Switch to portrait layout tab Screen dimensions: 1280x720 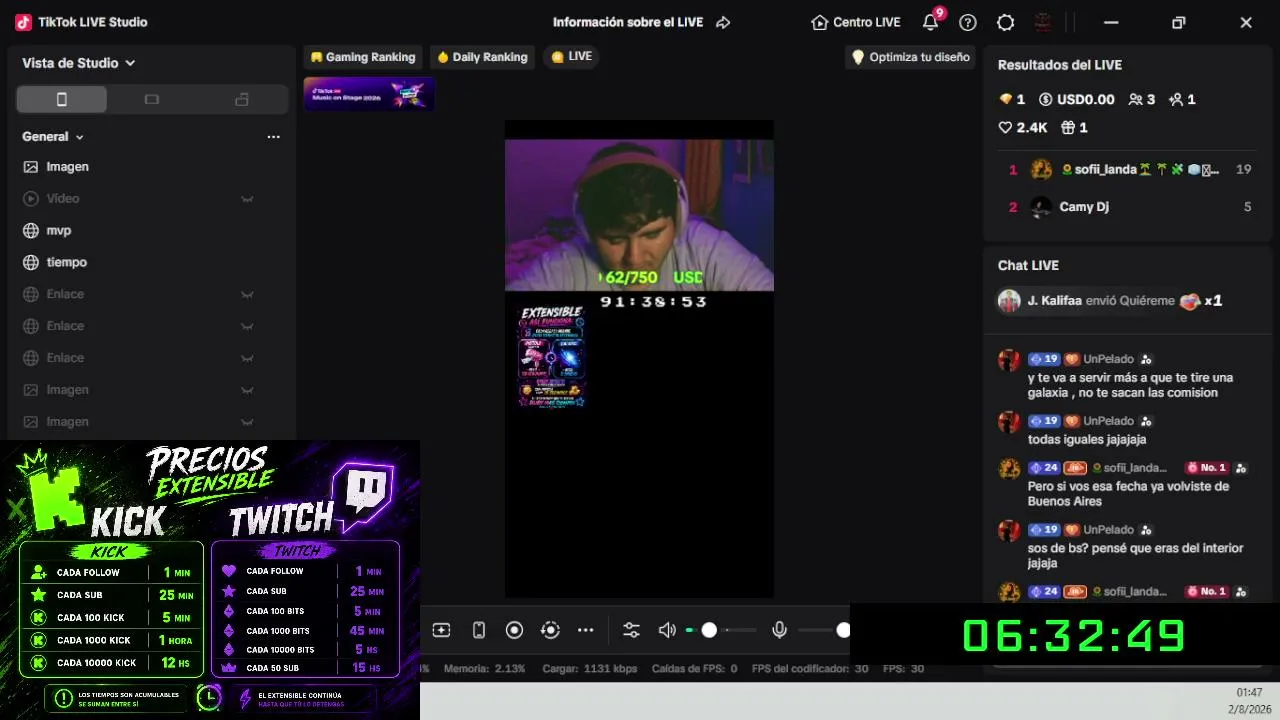pos(62,99)
